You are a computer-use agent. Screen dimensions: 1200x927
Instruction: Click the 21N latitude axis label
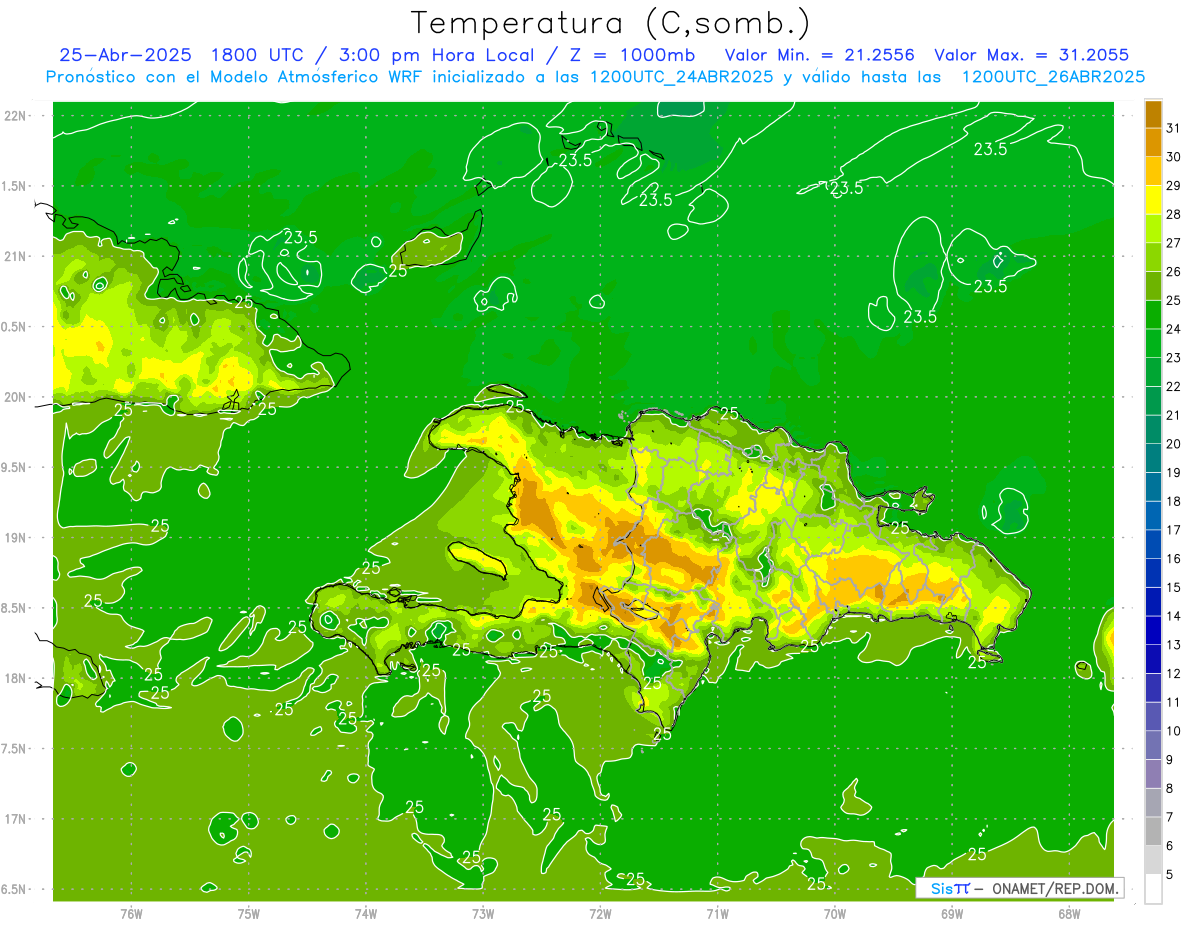pyautogui.click(x=16, y=256)
